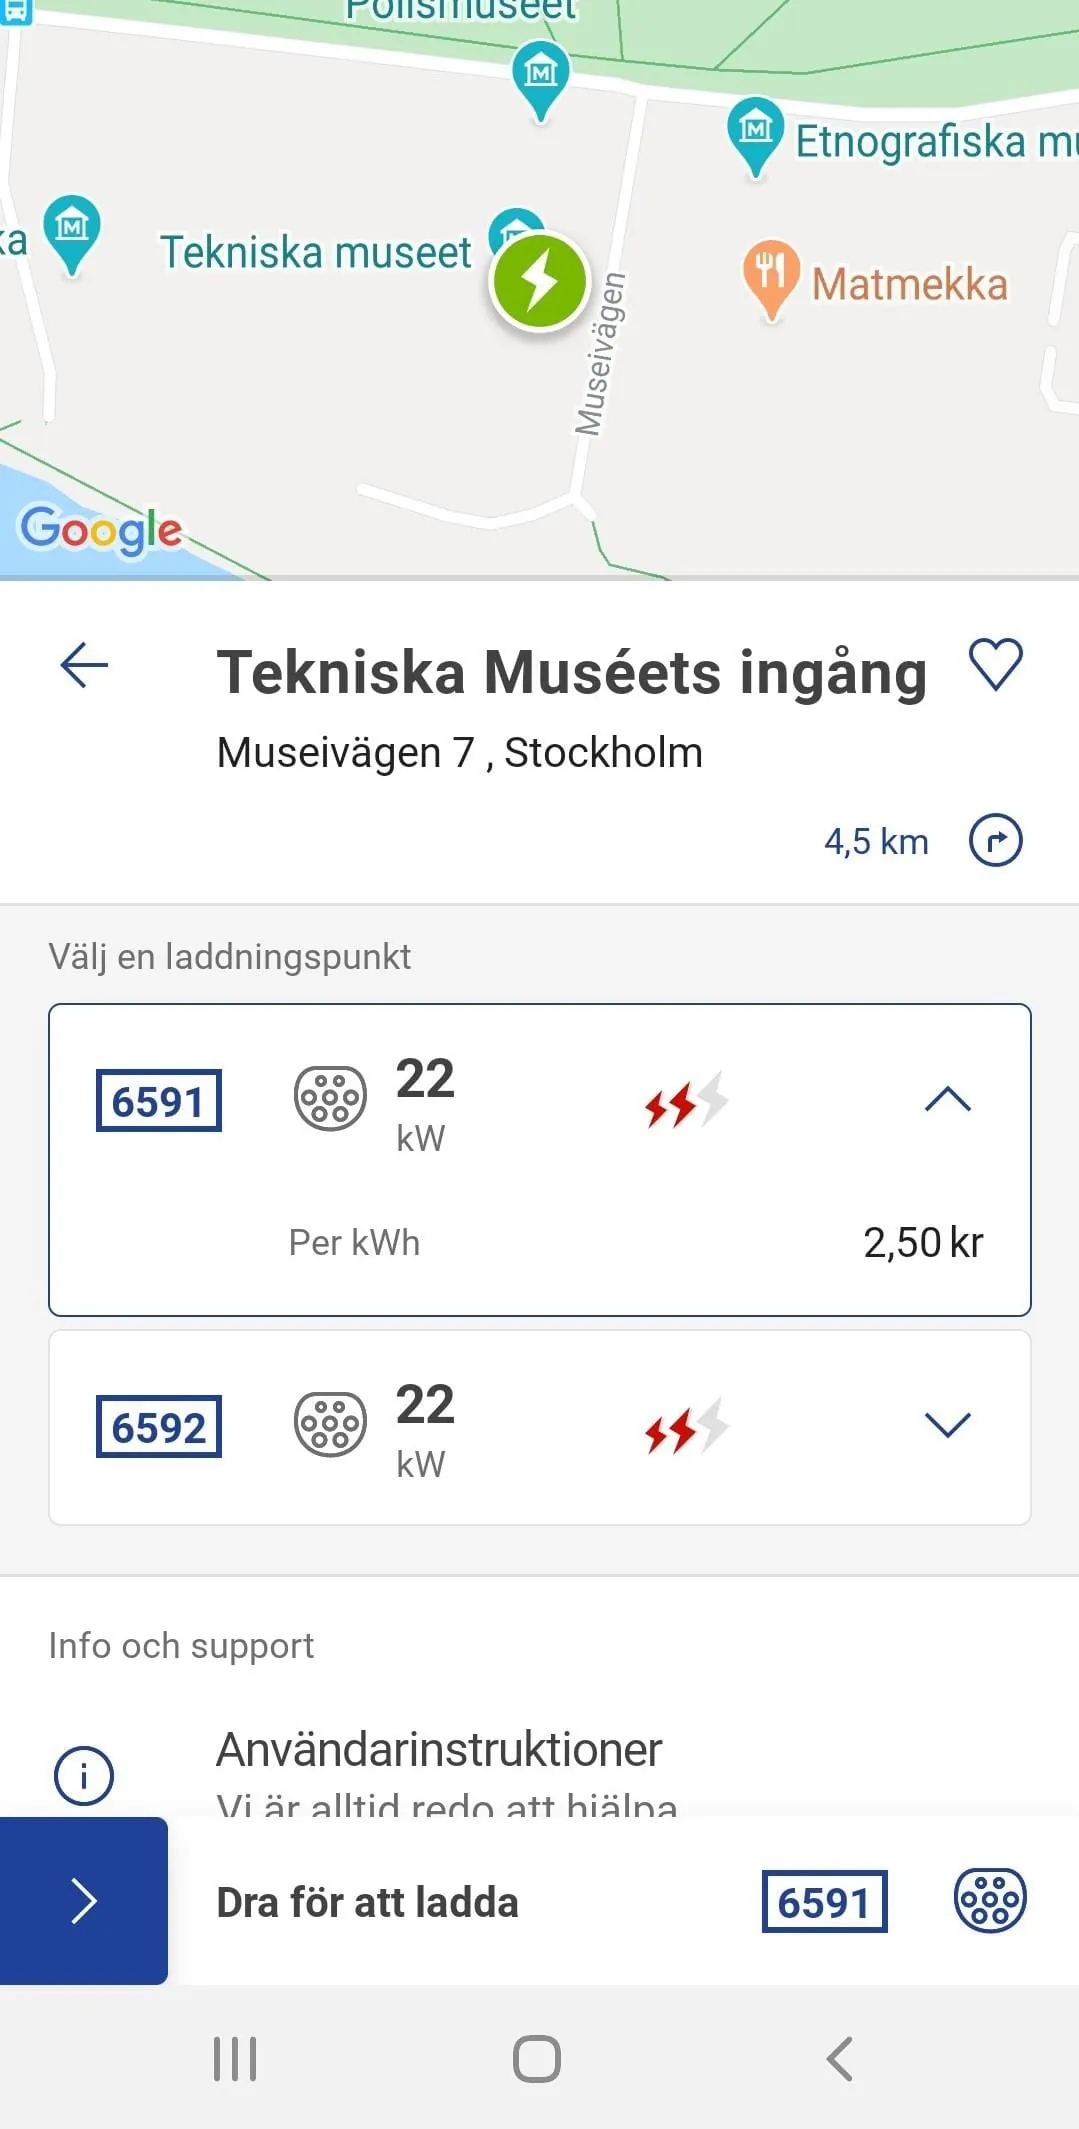This screenshot has width=1079, height=2129.
Task: Favorite Tekniska Muséets ingång with the heart
Action: point(995,665)
